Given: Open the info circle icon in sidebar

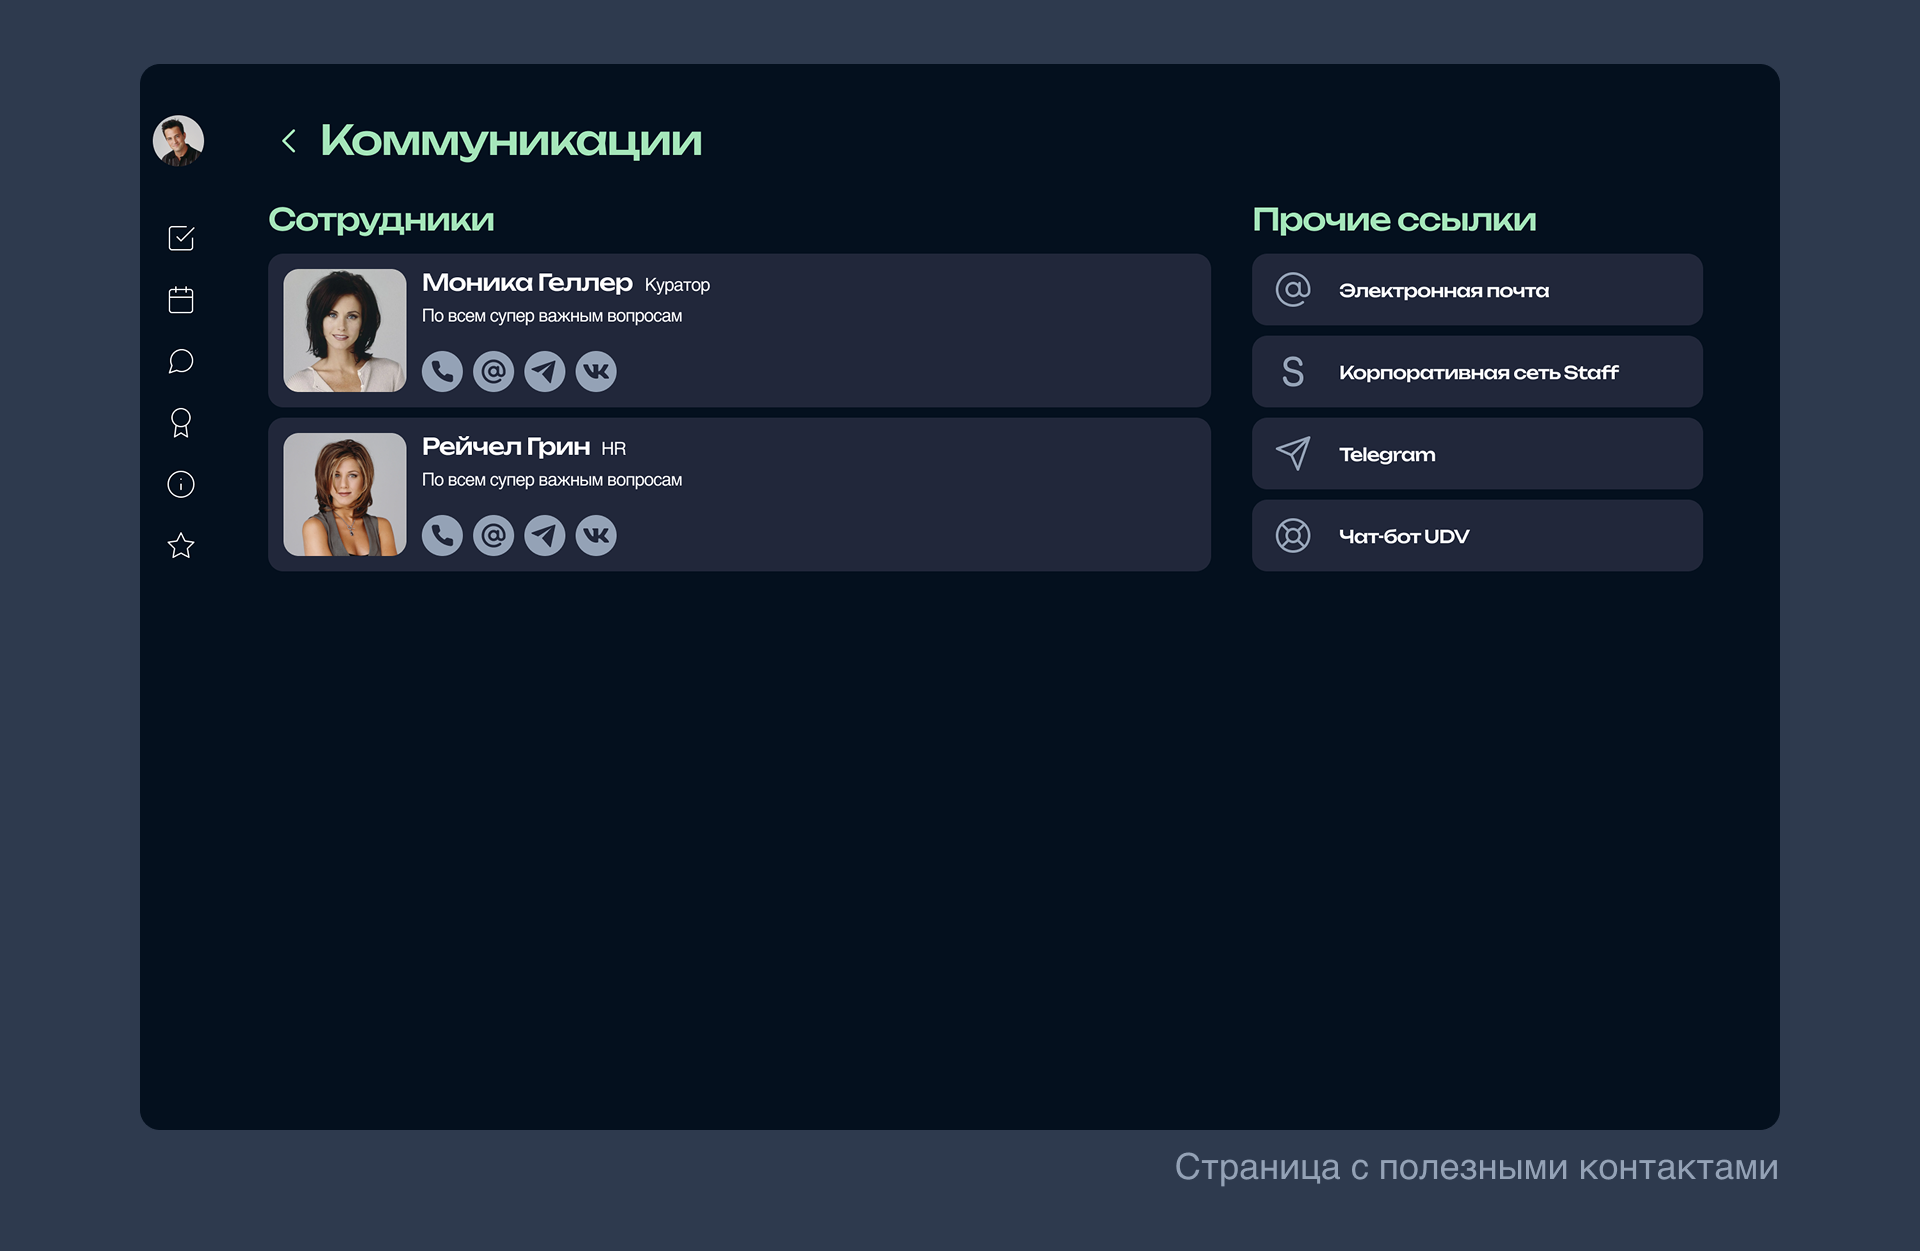Looking at the screenshot, I should (181, 484).
